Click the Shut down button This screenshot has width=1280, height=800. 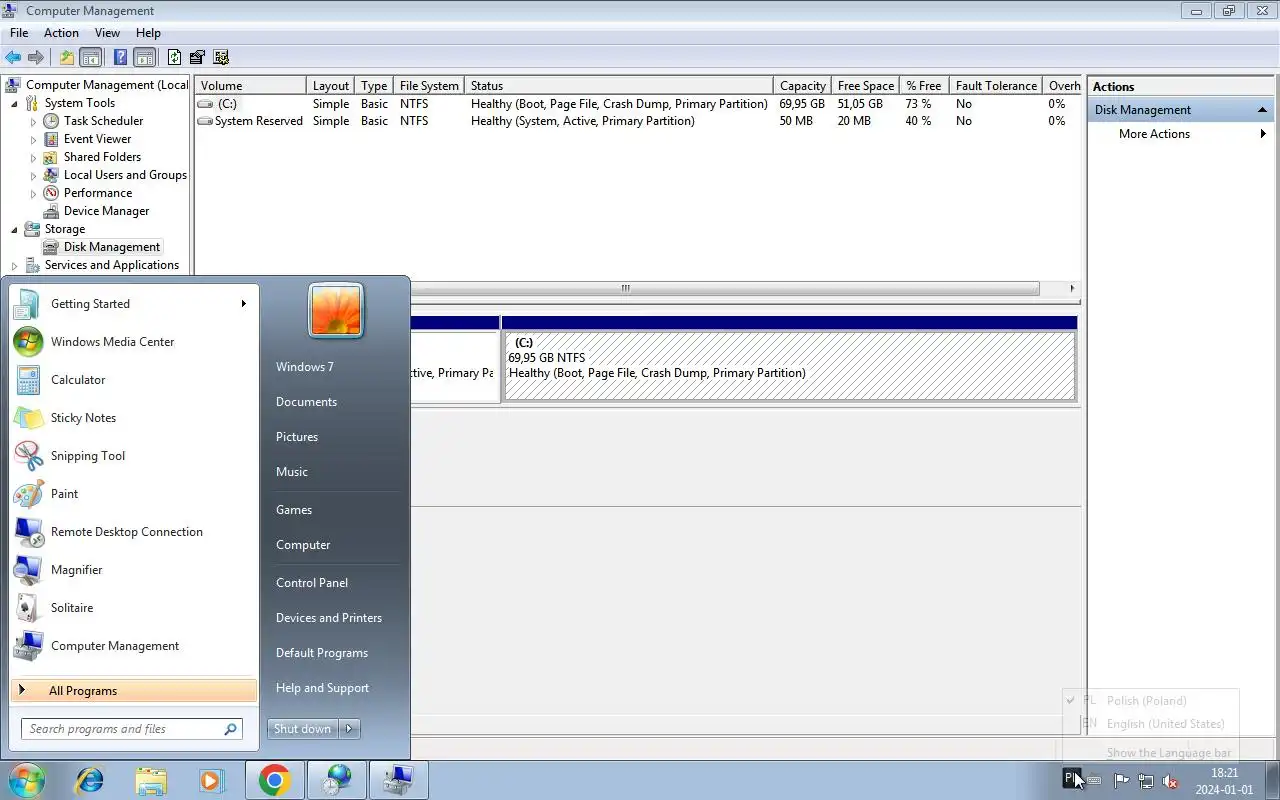pos(303,729)
